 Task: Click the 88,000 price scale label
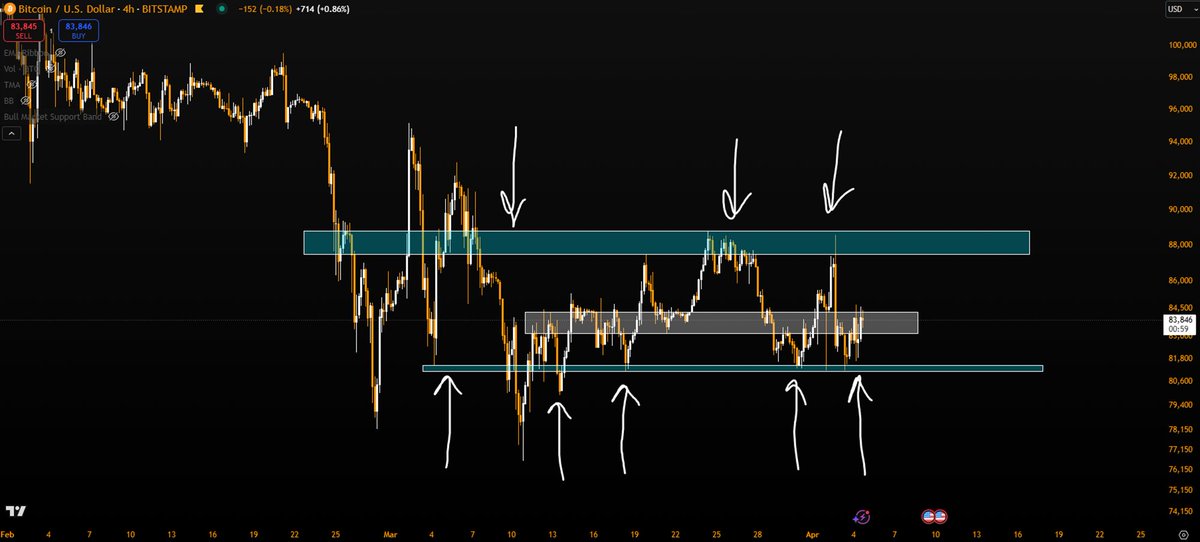coord(1179,245)
